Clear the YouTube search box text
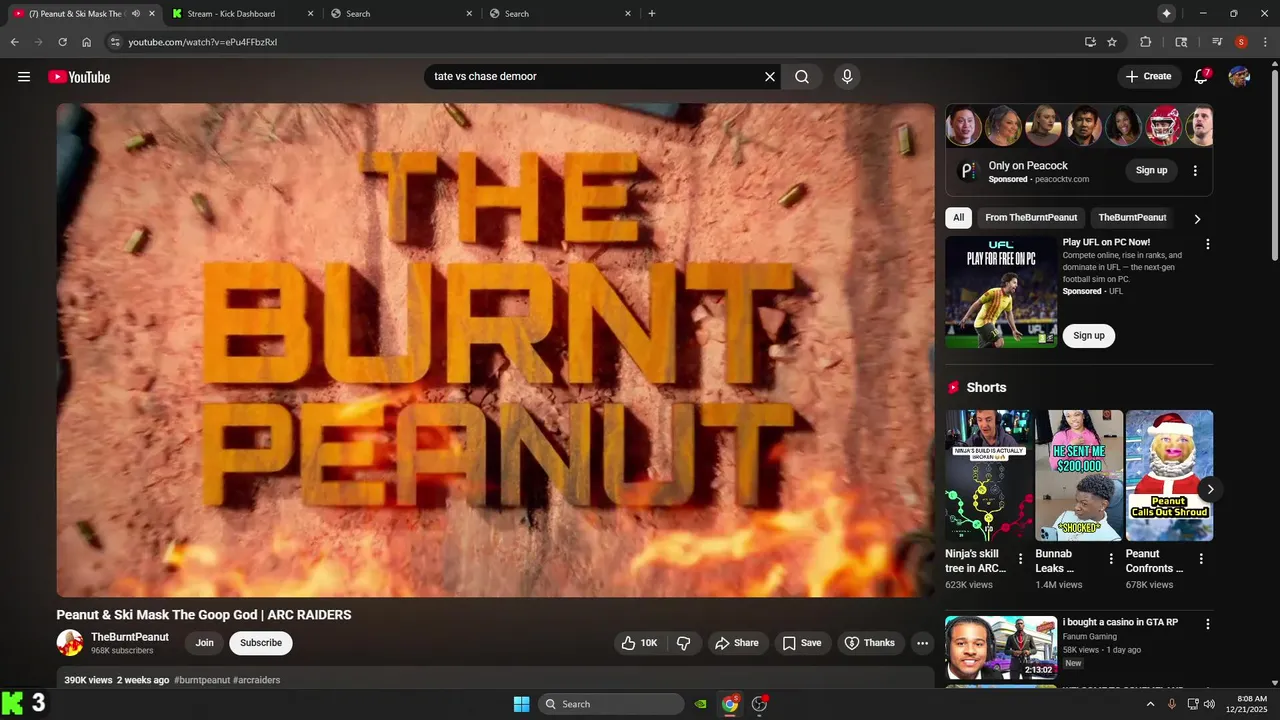Screen dimensions: 1280x720 770,77
